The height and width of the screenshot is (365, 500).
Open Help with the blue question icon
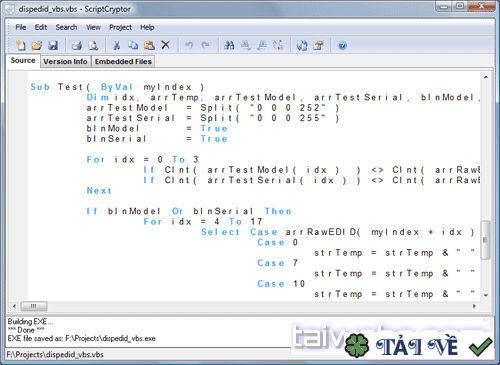[342, 45]
